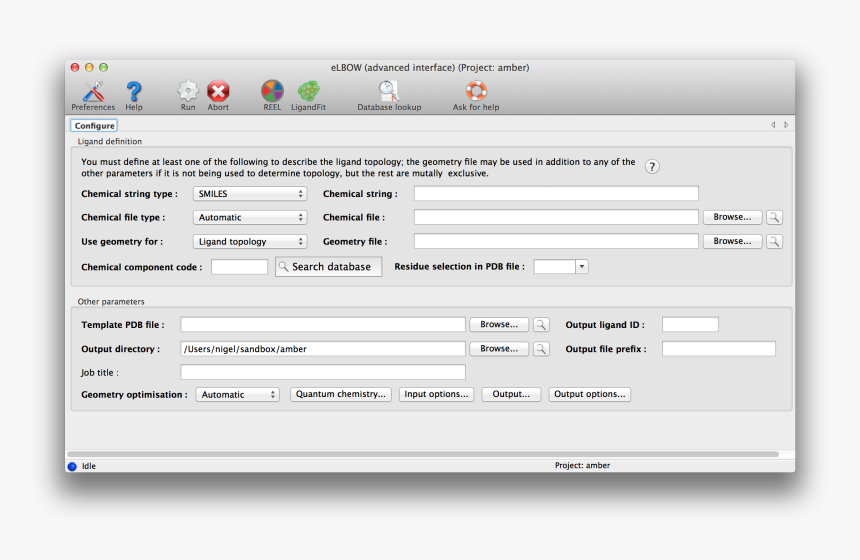Click the Chemical file path field
The height and width of the screenshot is (560, 860).
tap(556, 217)
